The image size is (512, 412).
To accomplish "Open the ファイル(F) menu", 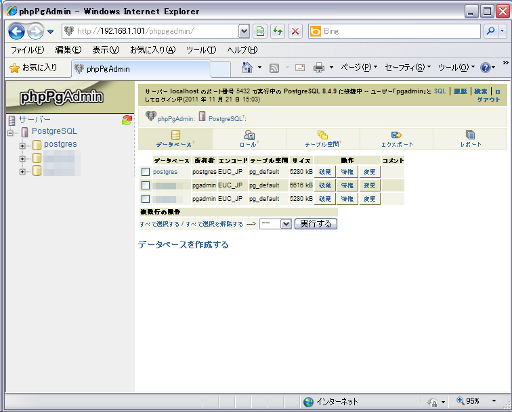I will coord(27,50).
